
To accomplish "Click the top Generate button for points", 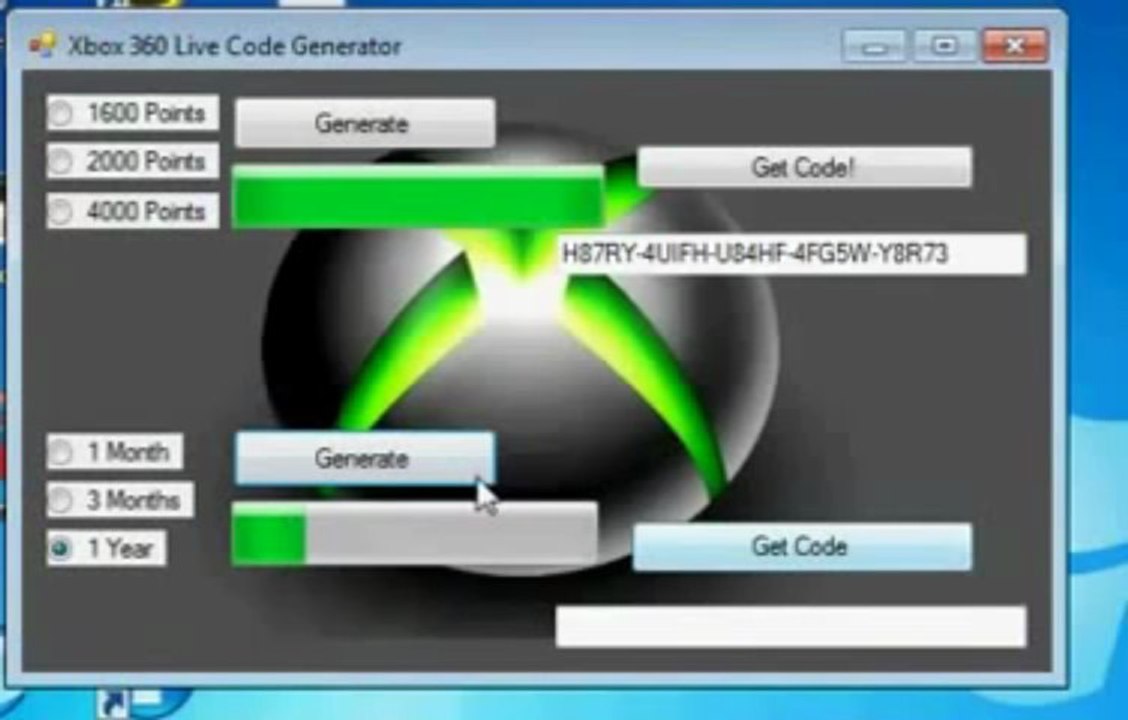I will click(365, 123).
